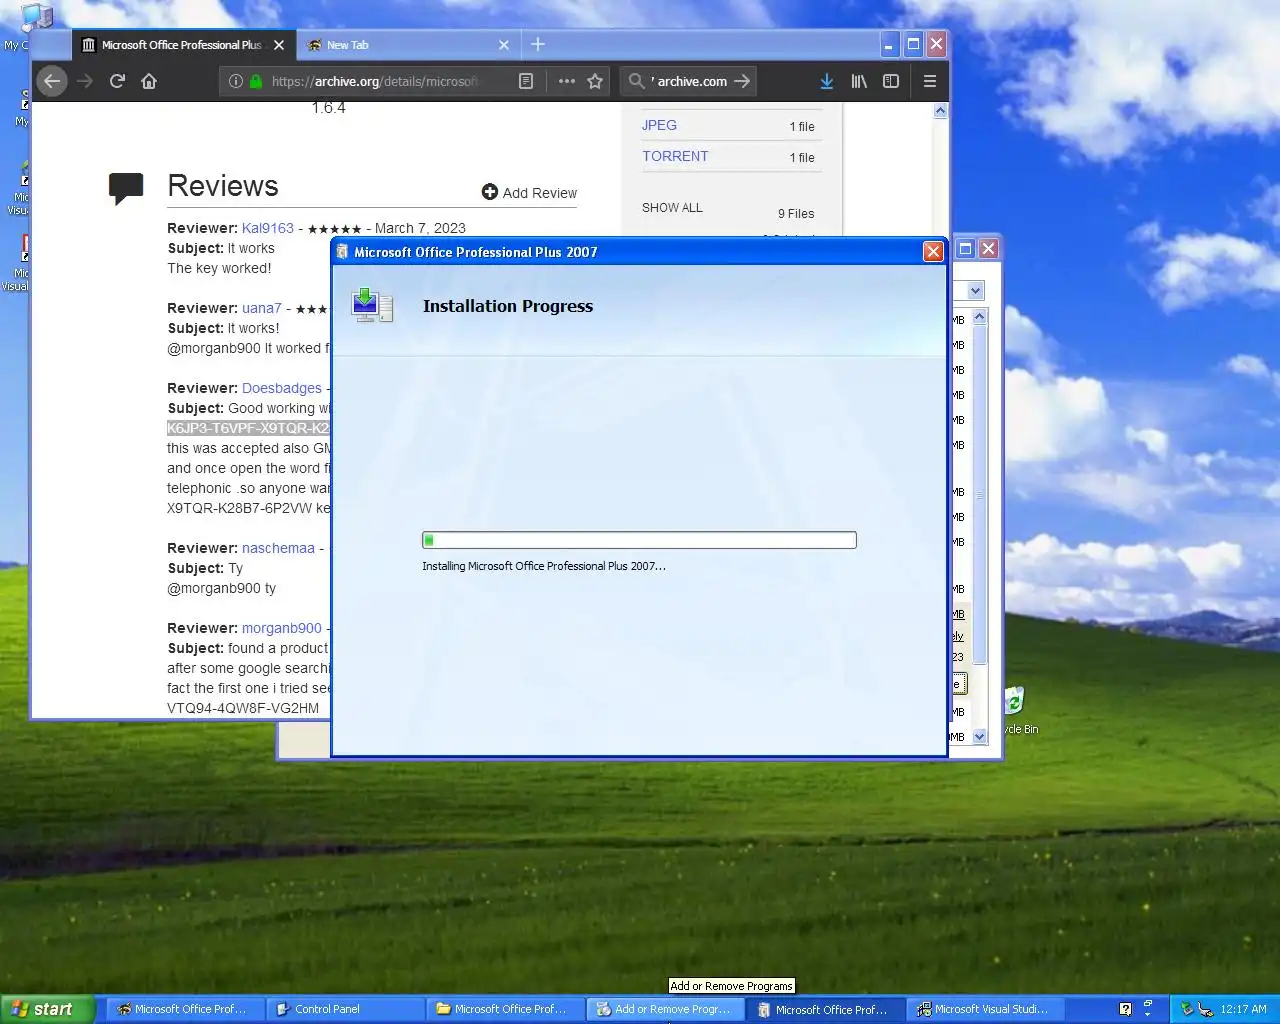Switch to Control Panel taskbar button
Image resolution: width=1280 pixels, height=1024 pixels.
click(344, 1009)
